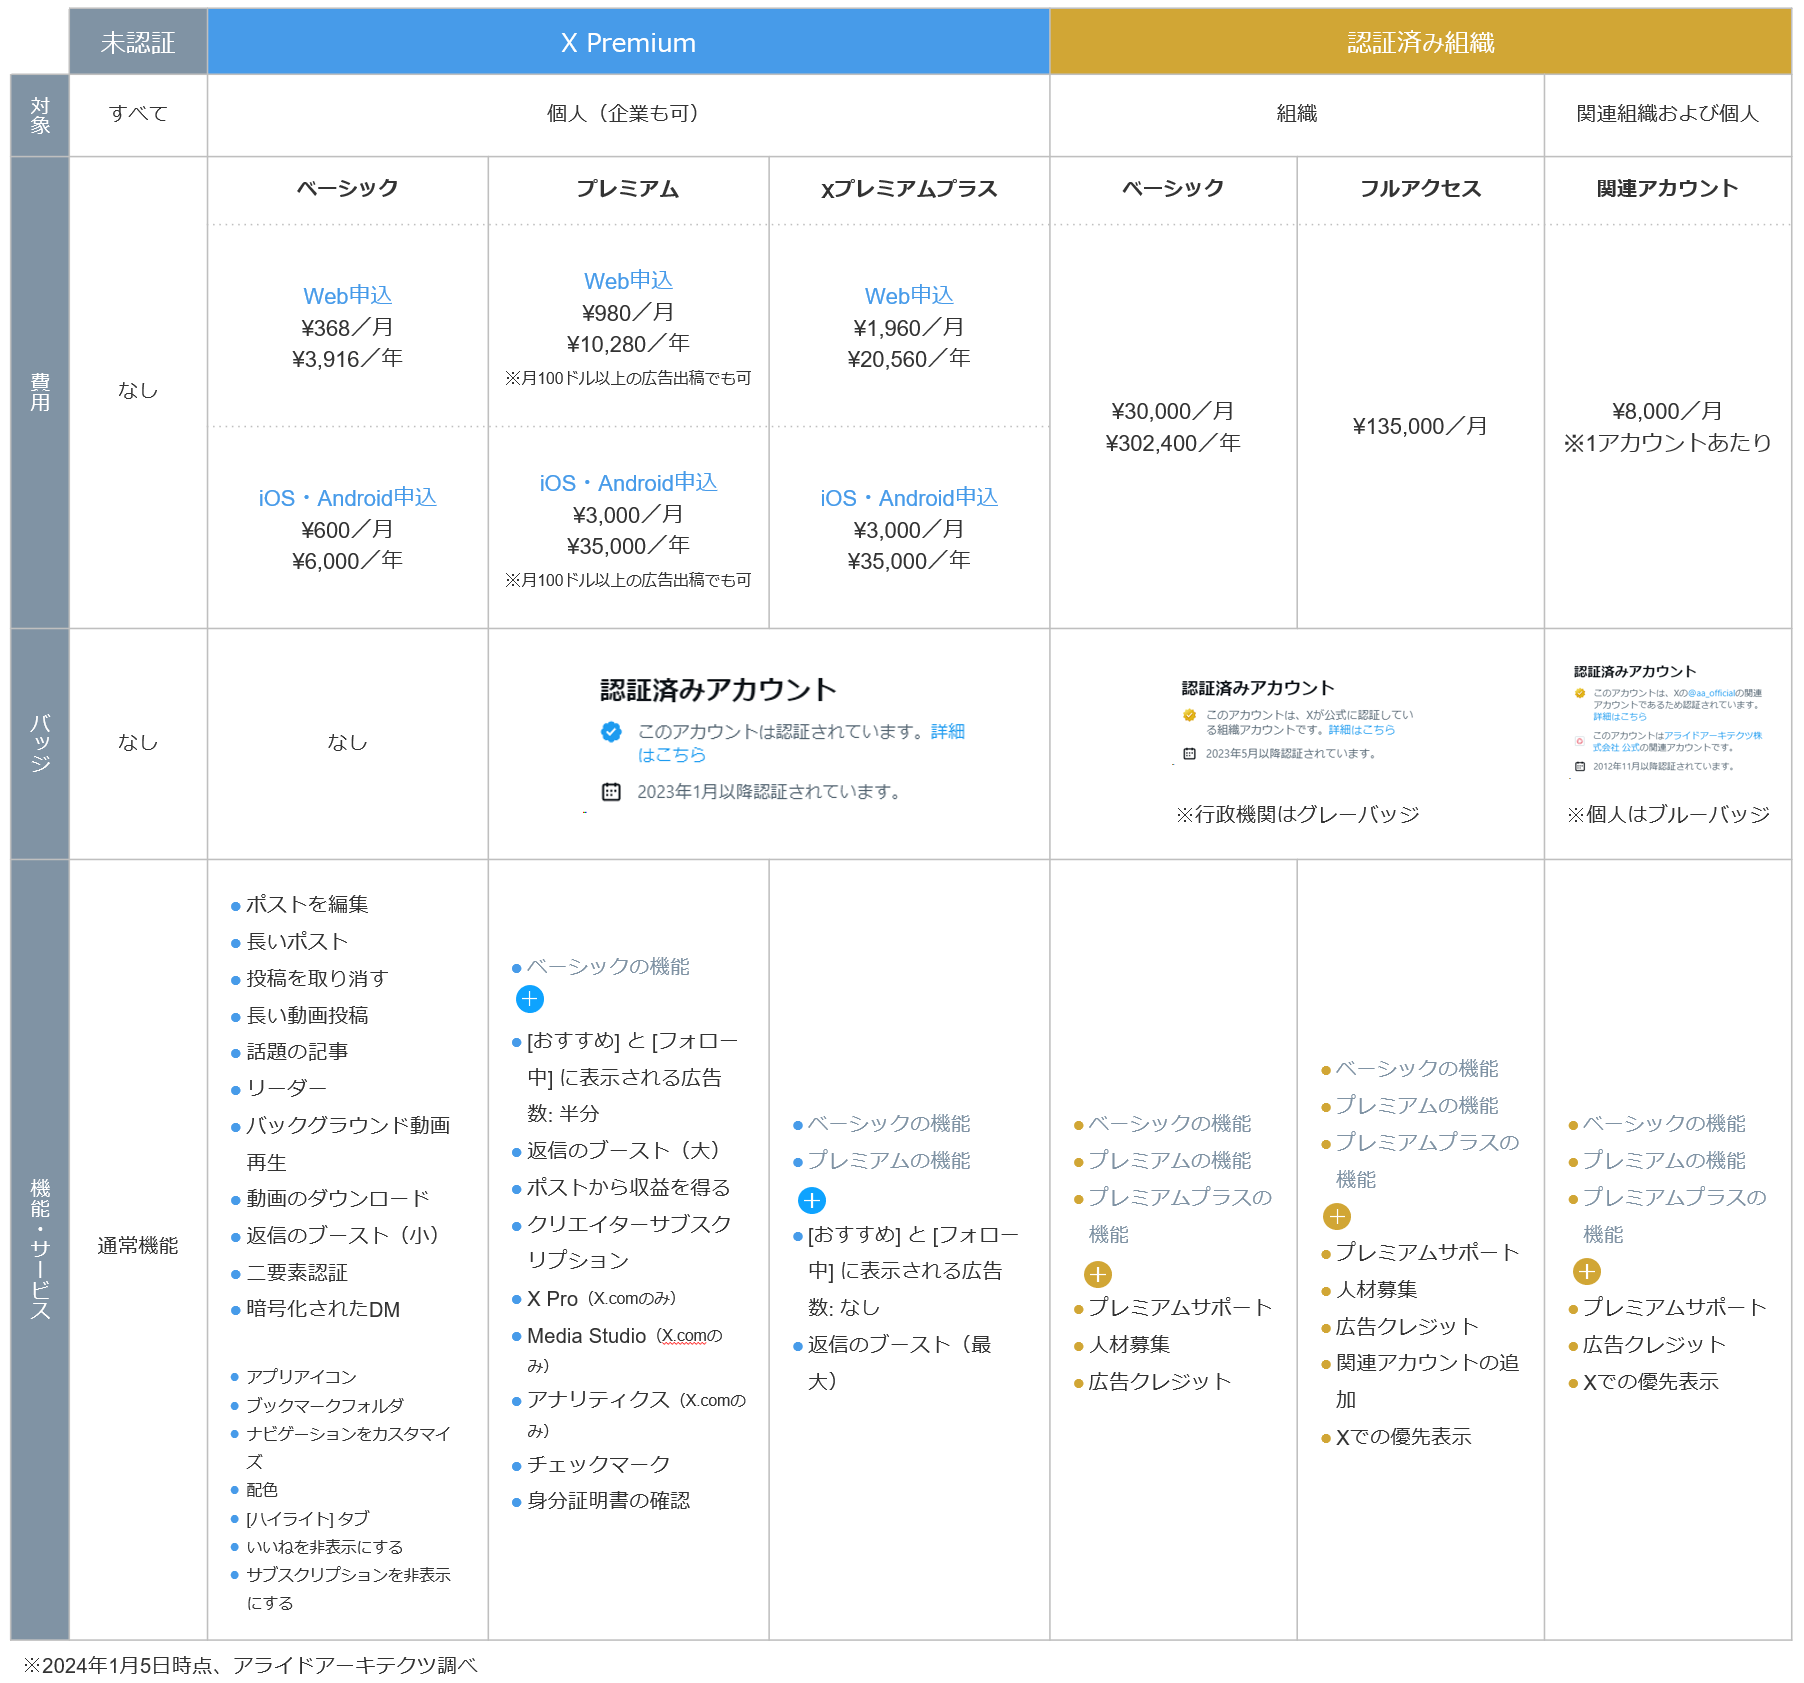
Task: Click the calendar icon next to 2023年5月以降認証
Action: click(1189, 752)
